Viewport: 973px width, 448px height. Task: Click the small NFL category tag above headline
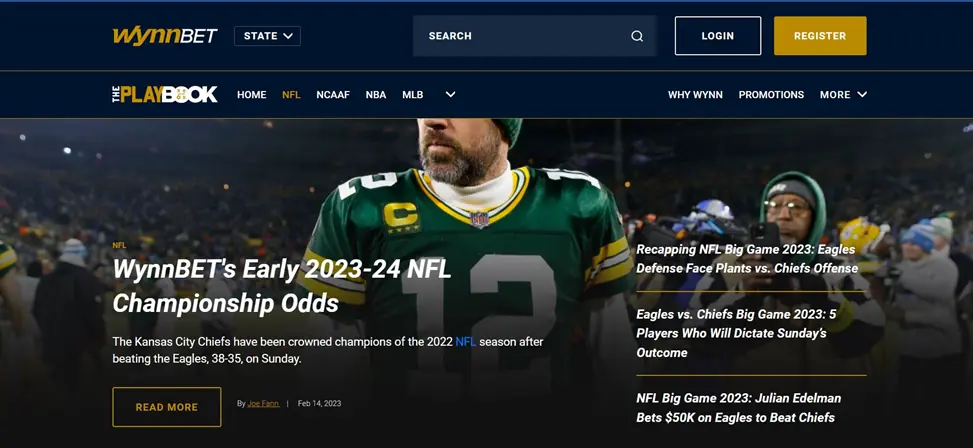(119, 246)
